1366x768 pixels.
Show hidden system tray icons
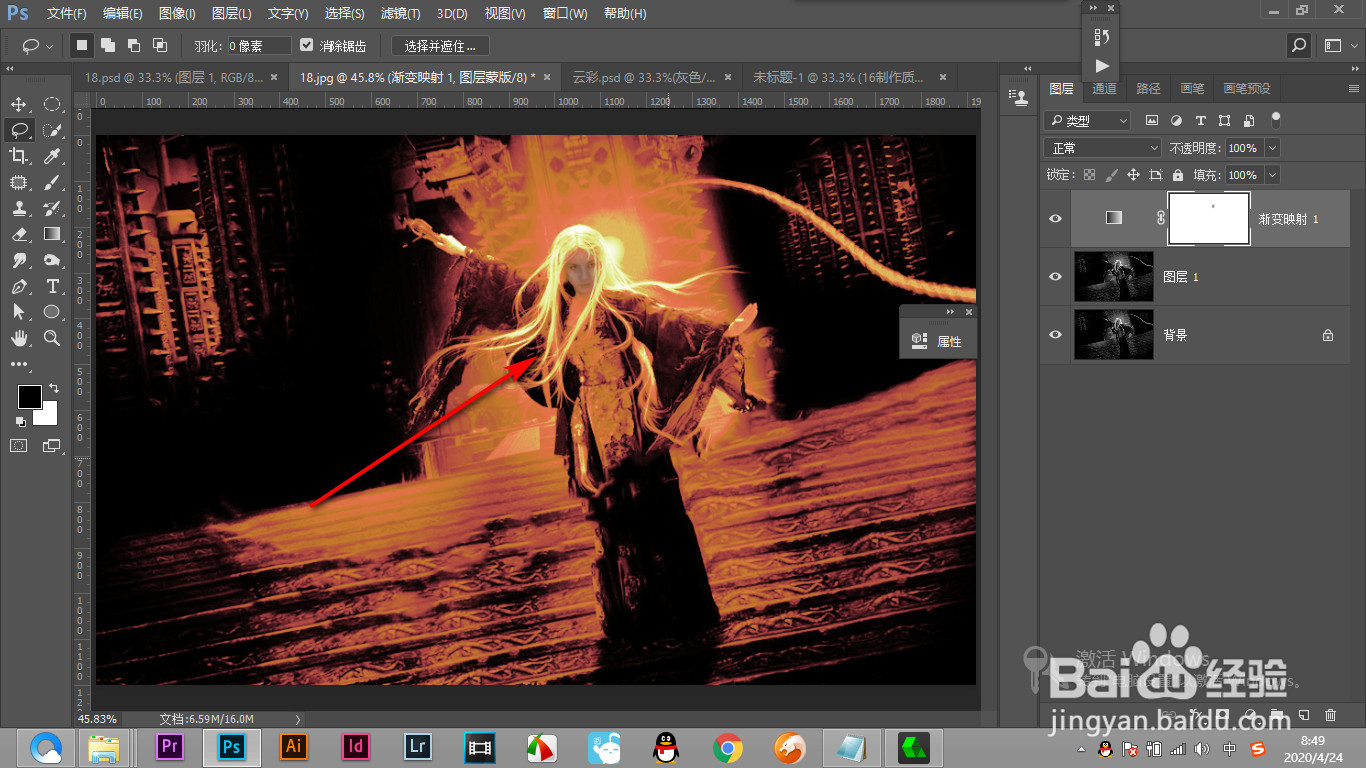pos(1080,749)
